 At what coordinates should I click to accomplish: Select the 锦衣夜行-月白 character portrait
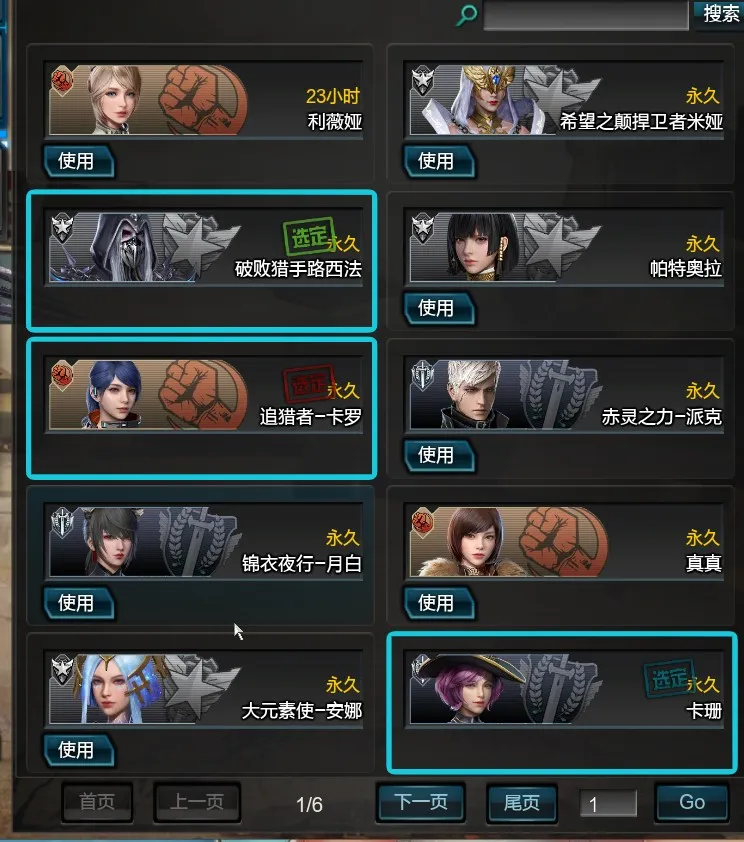(113, 542)
